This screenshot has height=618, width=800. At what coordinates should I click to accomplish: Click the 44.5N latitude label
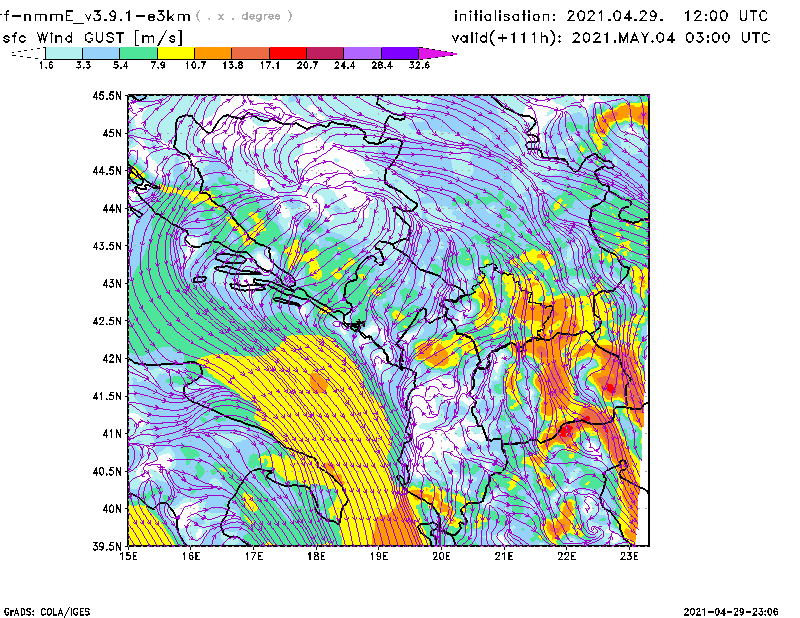pyautogui.click(x=107, y=170)
